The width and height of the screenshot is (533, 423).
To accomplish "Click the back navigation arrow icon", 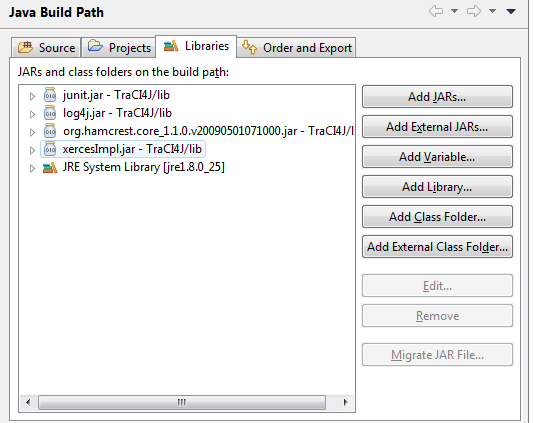I will 436,12.
